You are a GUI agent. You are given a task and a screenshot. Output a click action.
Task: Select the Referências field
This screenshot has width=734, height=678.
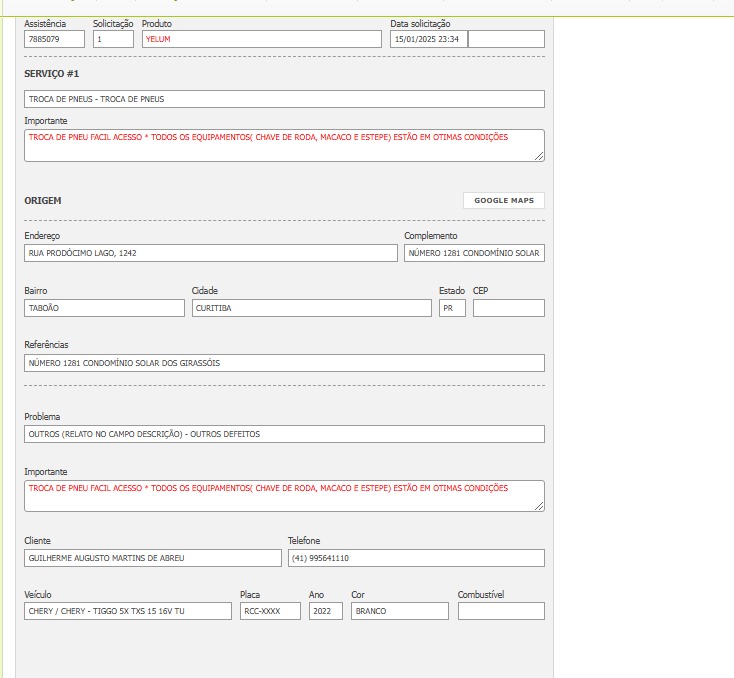[284, 363]
